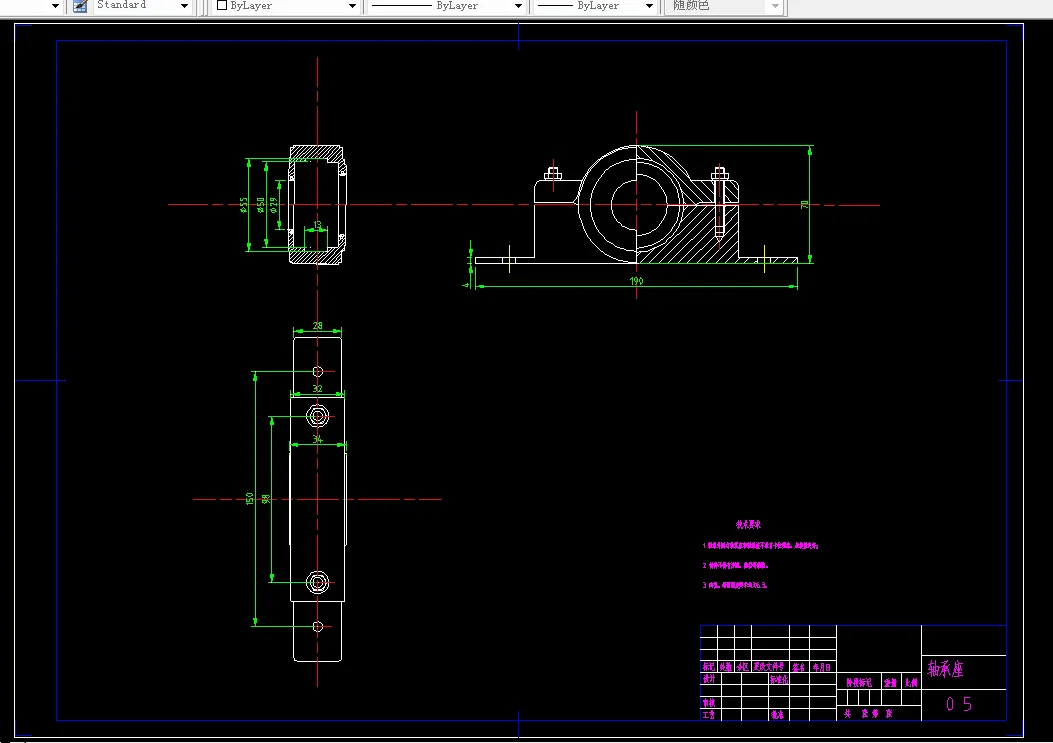Image resolution: width=1053 pixels, height=743 pixels.
Task: Open the ByLayer color control dropdown
Action: pyautogui.click(x=352, y=6)
